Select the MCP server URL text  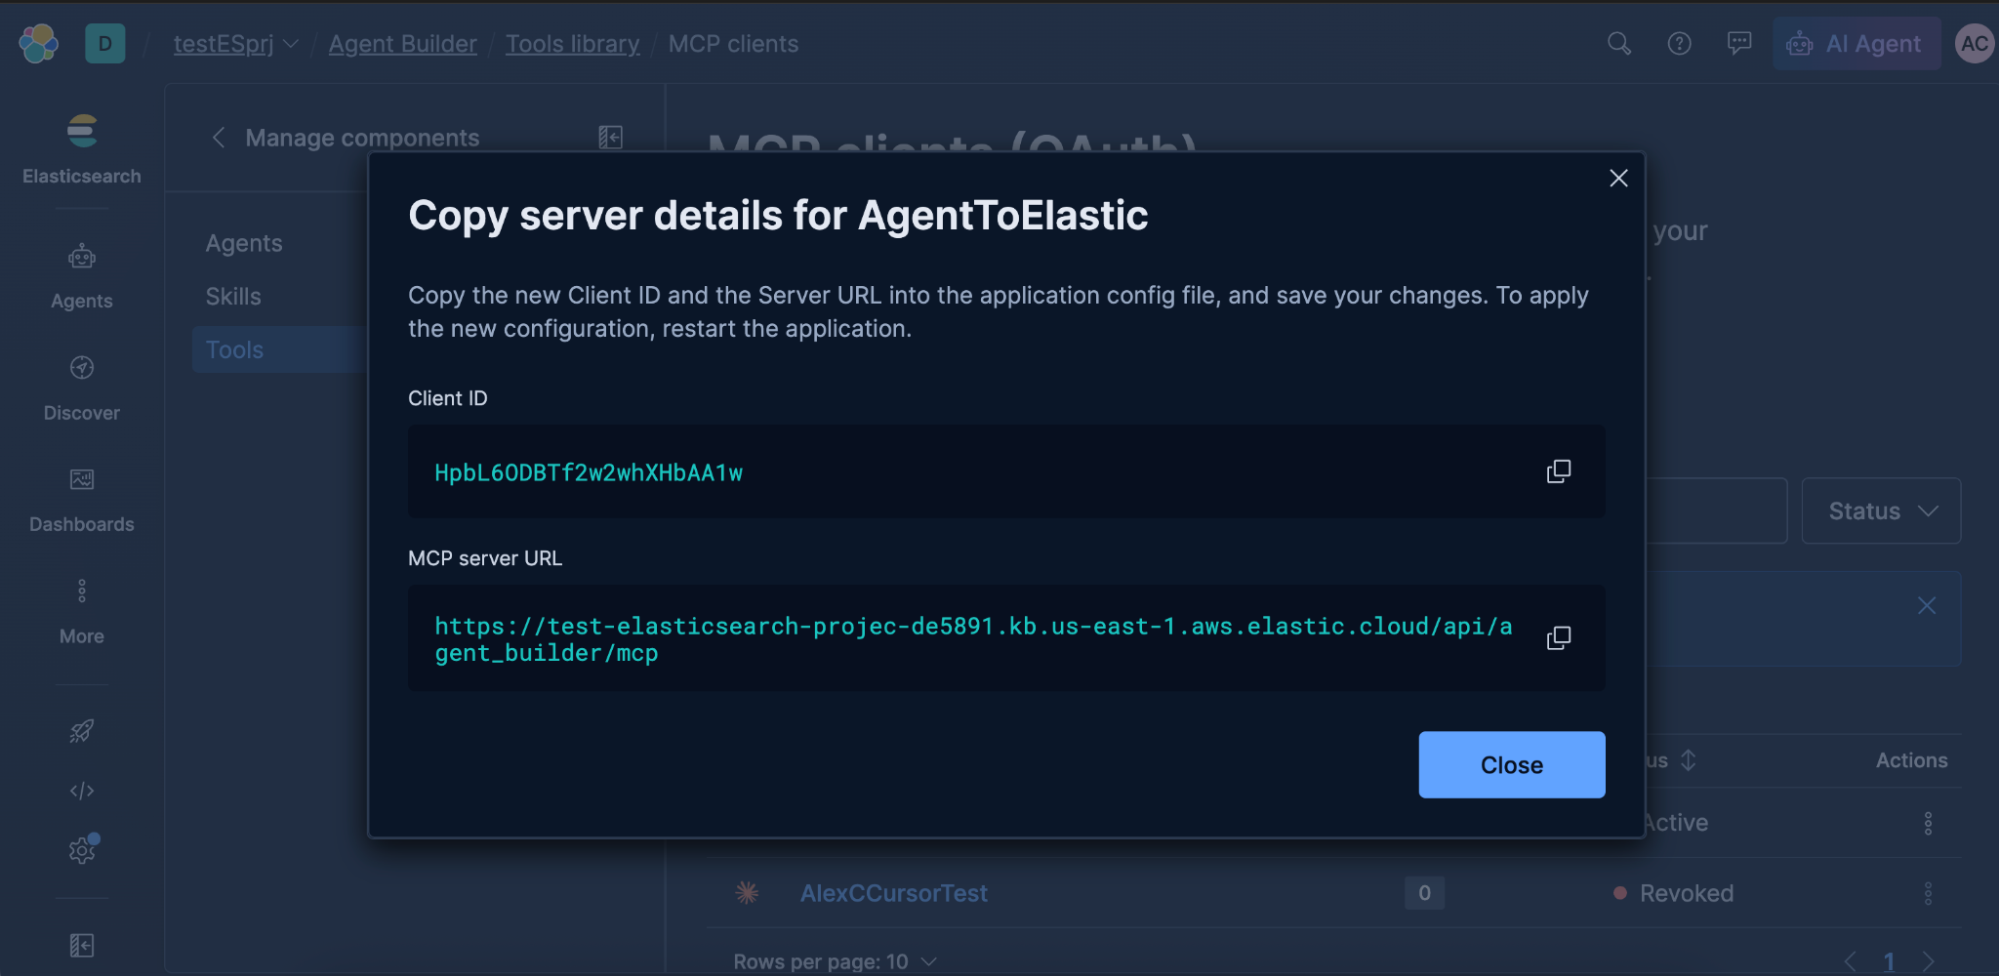[973, 639]
